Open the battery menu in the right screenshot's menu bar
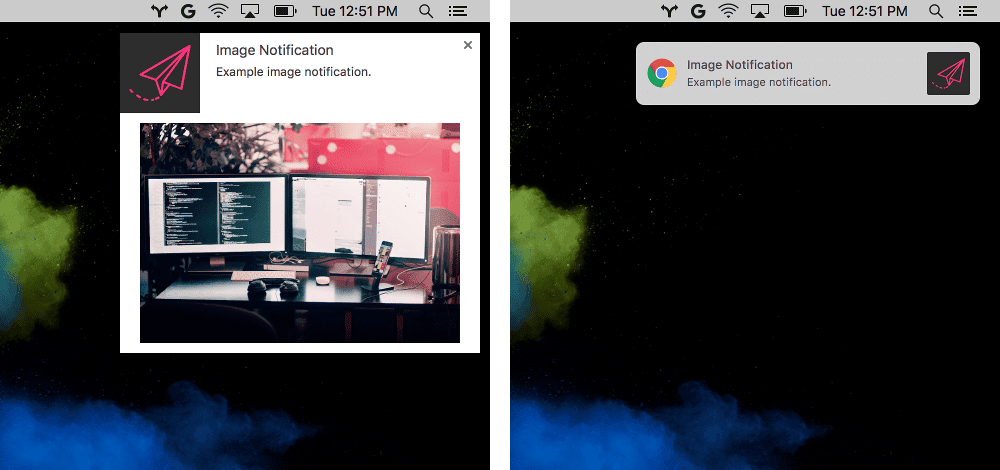 795,11
